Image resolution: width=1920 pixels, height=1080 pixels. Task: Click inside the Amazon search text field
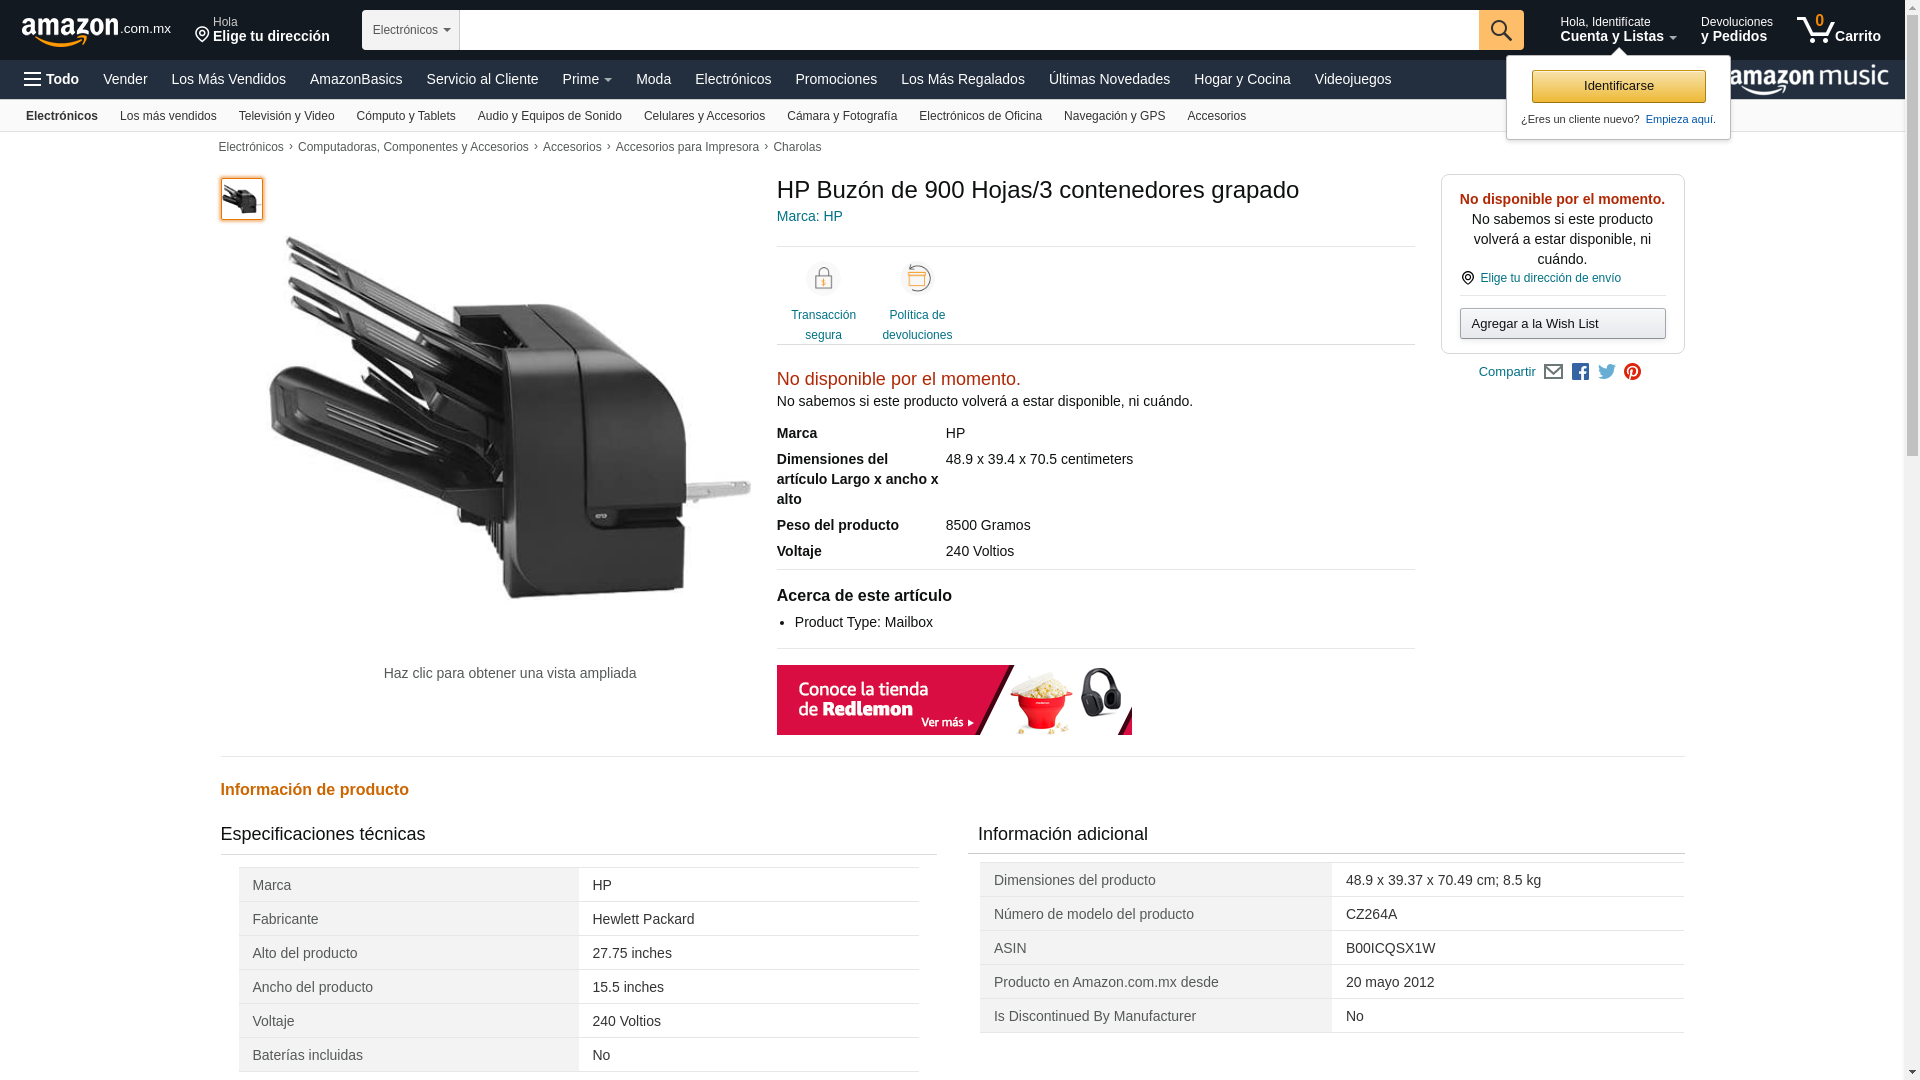[x=969, y=30]
